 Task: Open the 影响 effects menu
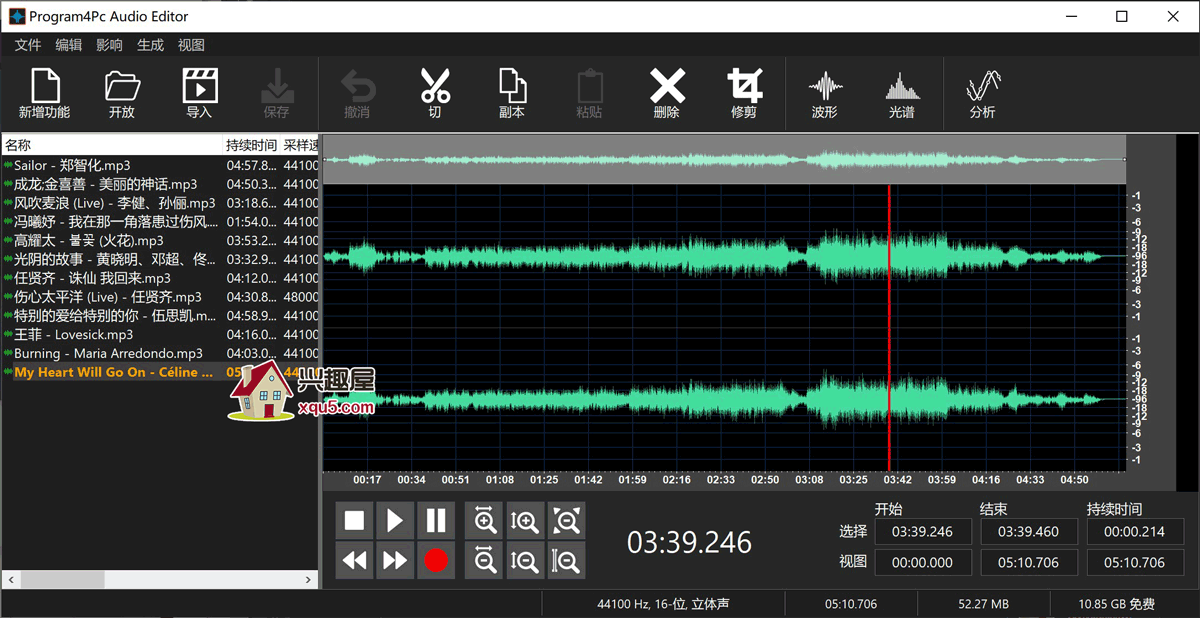tap(110, 45)
